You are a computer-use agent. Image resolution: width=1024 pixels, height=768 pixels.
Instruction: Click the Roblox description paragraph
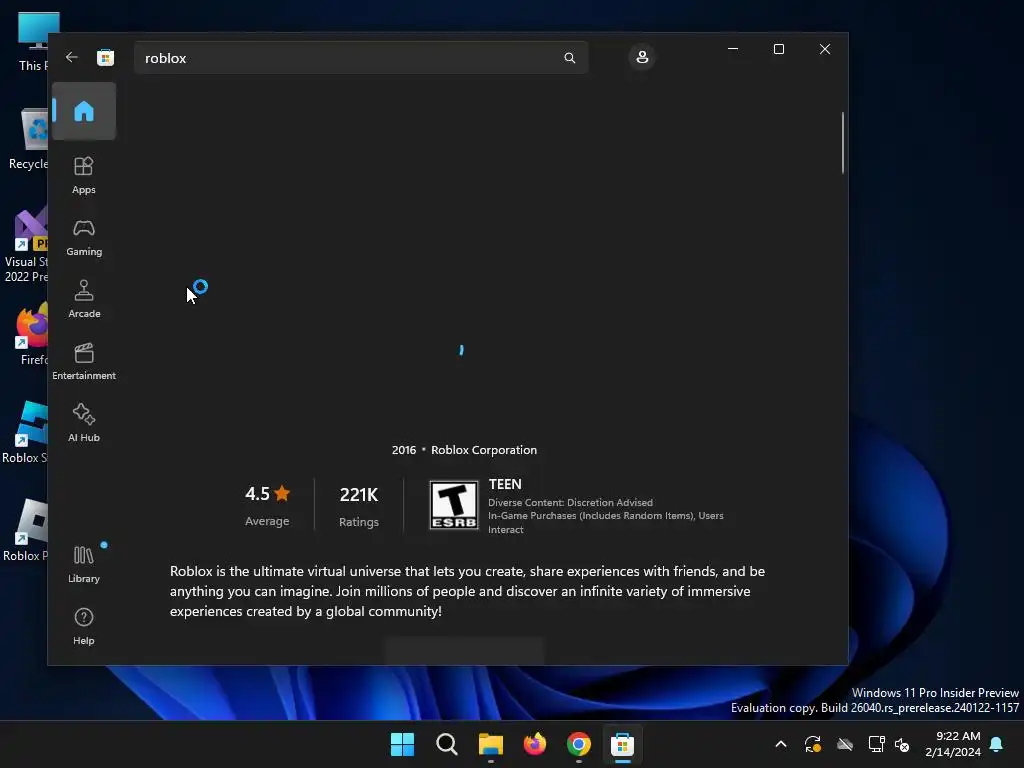(468, 591)
